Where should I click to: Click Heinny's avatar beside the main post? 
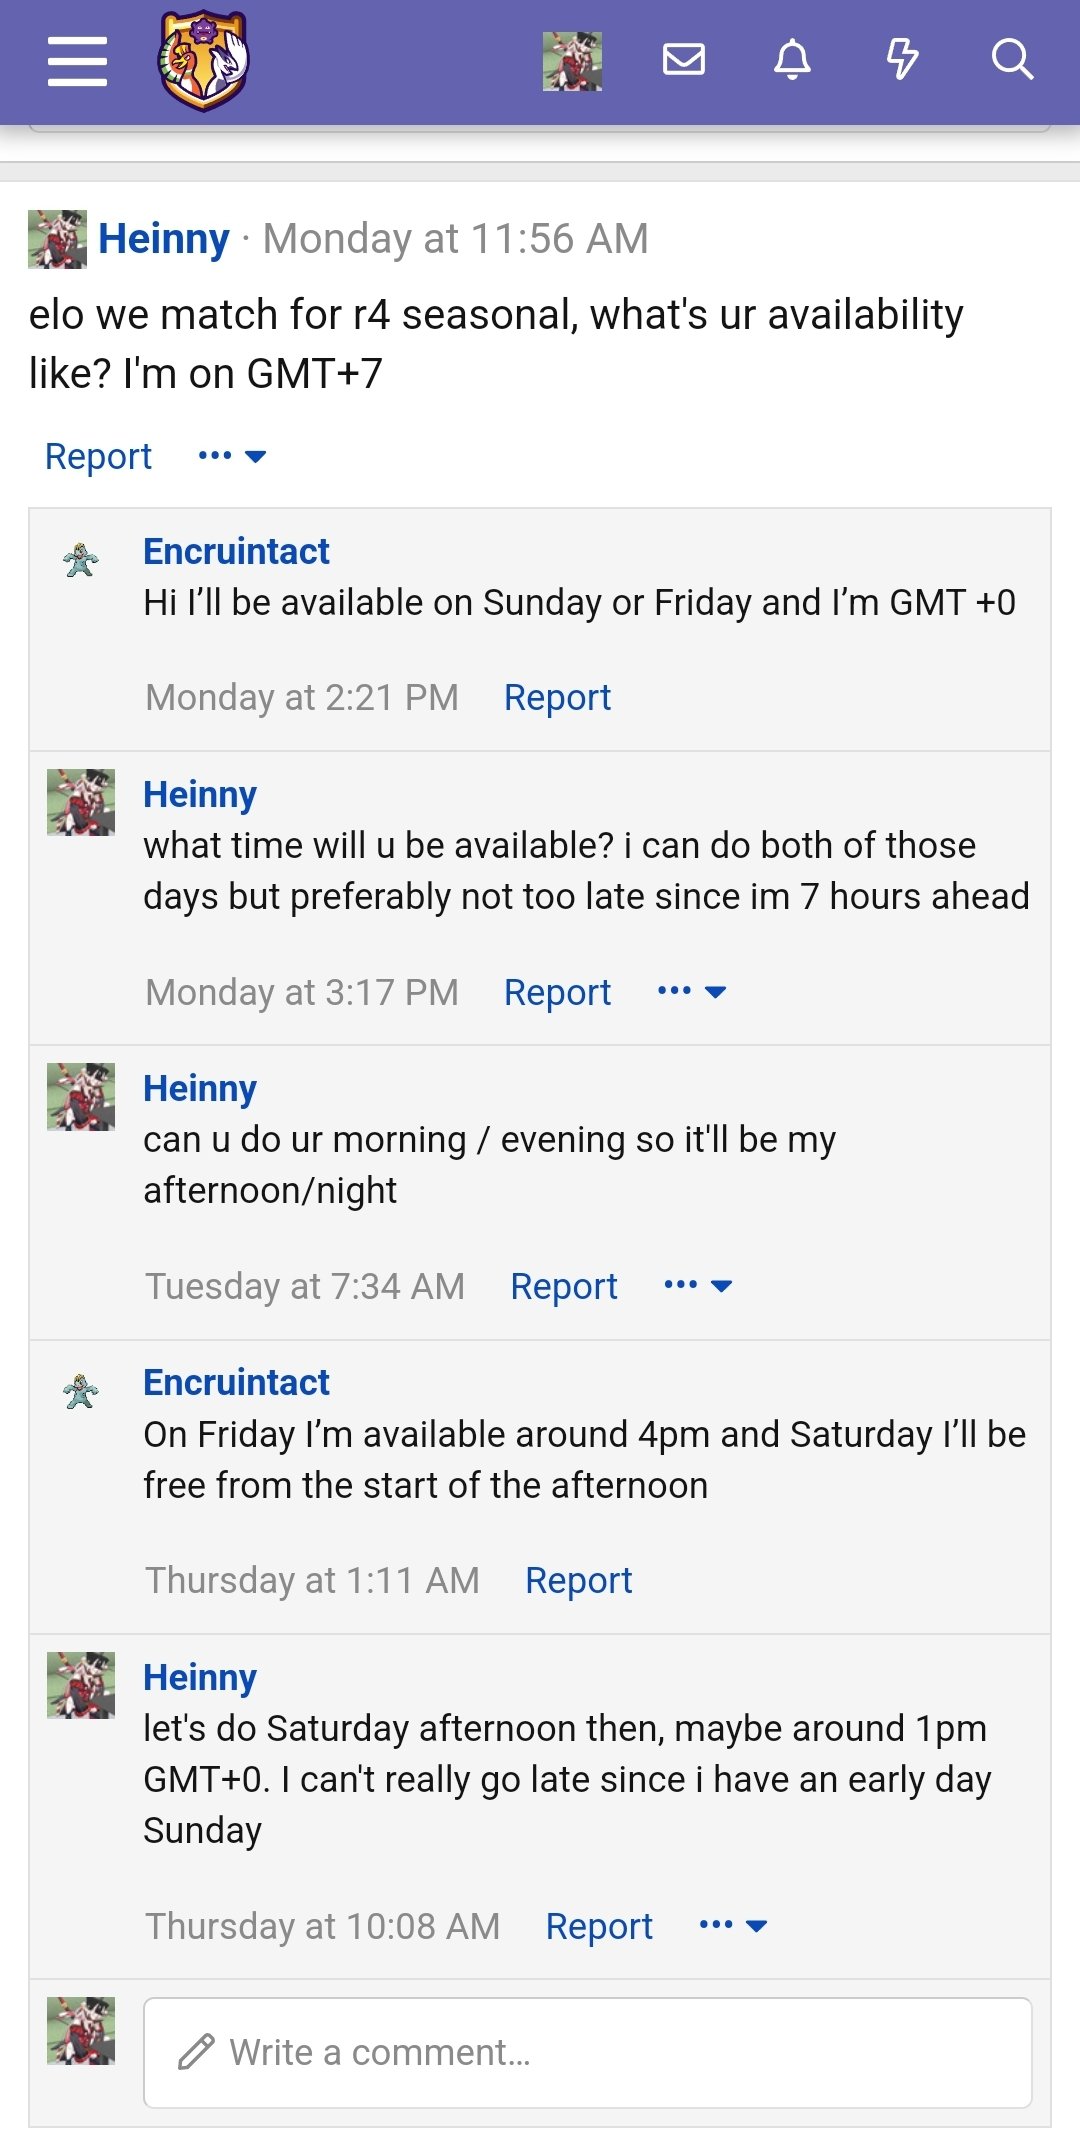click(57, 239)
